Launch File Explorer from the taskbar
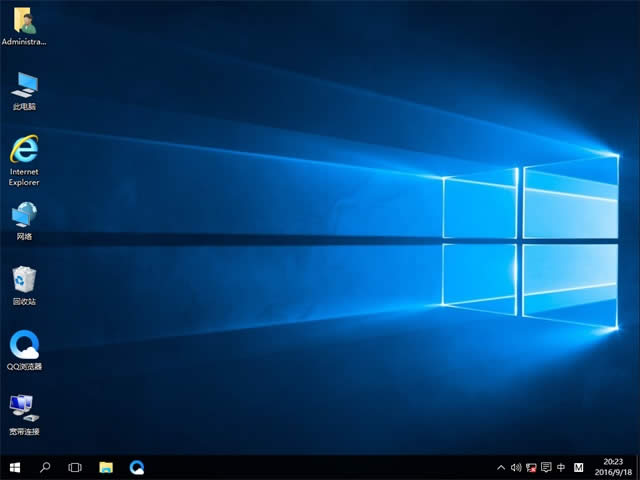 click(106, 467)
